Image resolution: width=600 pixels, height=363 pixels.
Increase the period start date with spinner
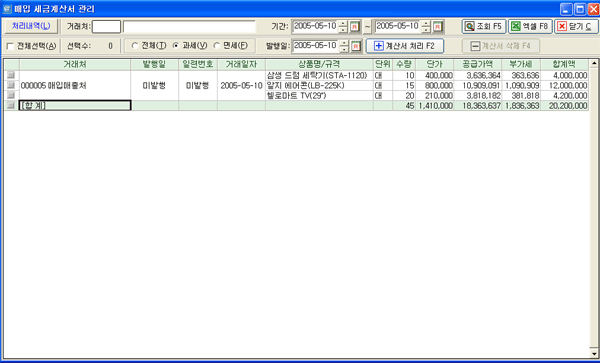pos(343,24)
